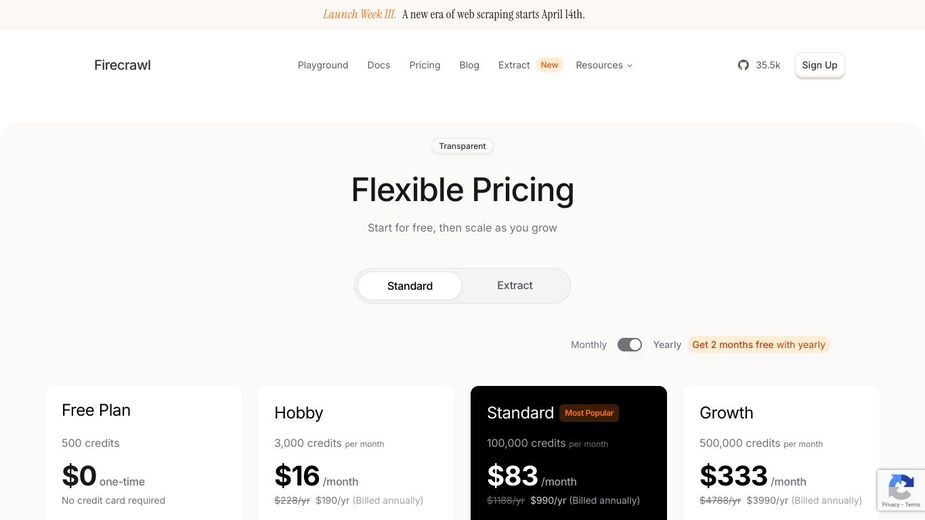Screen dimensions: 925x520
Task: Select the Hobby plan card
Action: point(356,453)
